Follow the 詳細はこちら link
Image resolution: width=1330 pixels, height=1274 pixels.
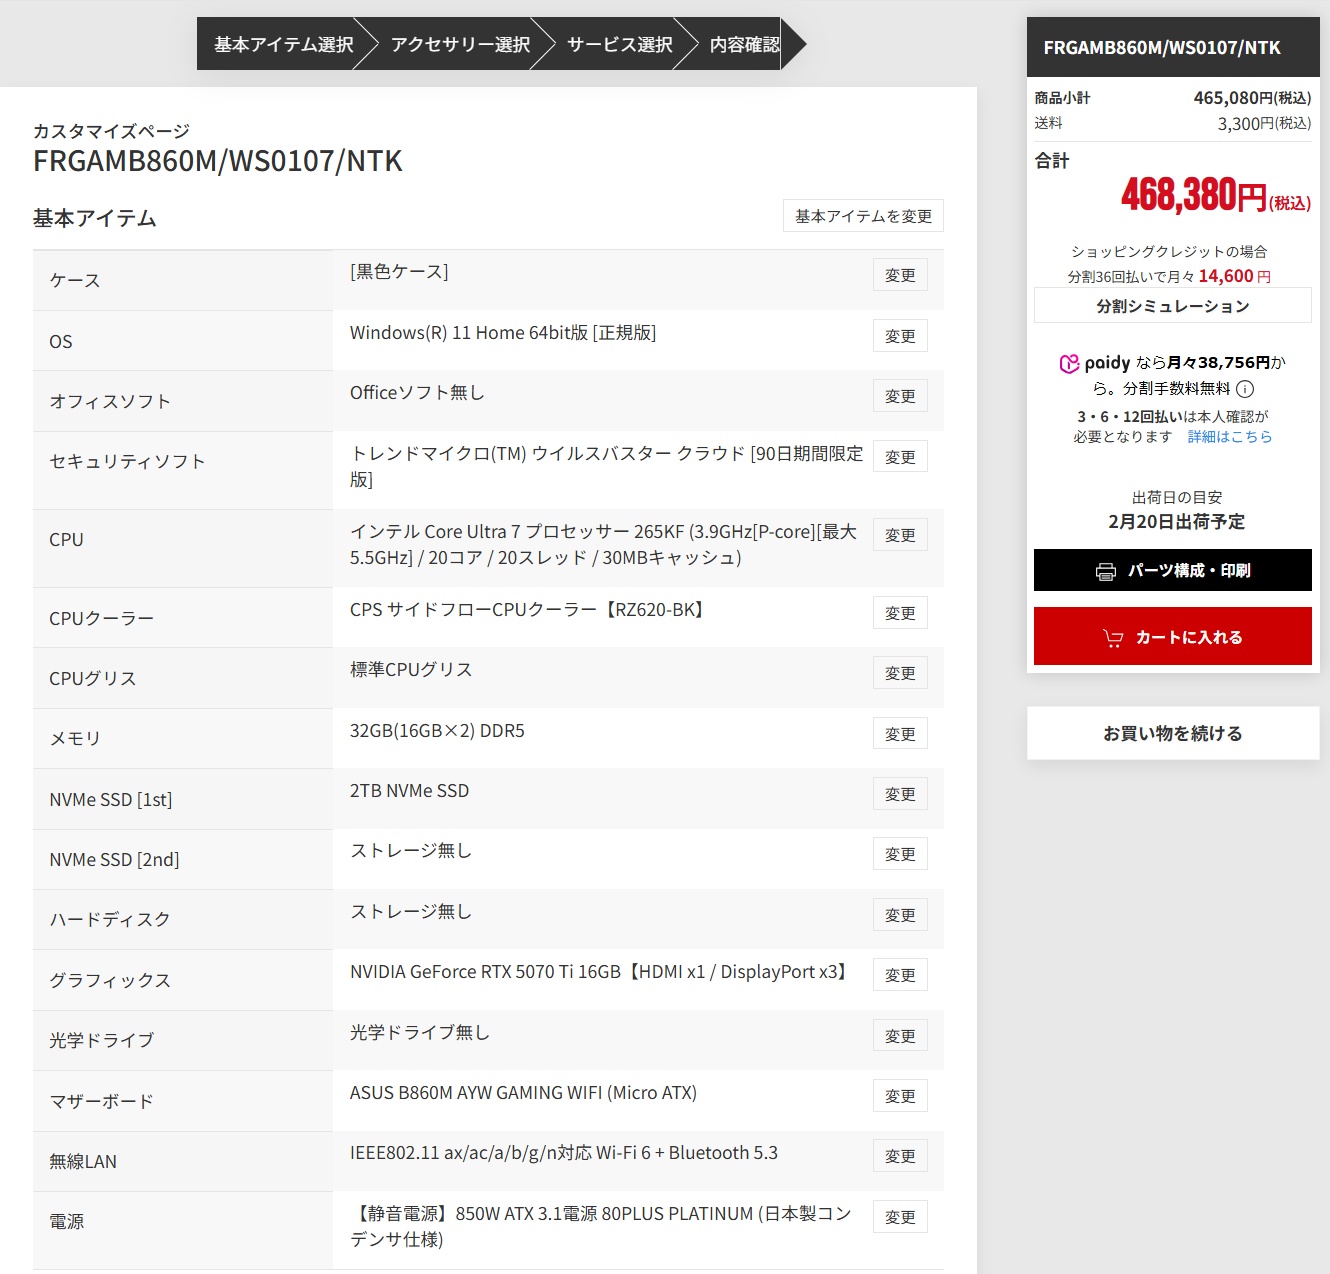point(1229,437)
